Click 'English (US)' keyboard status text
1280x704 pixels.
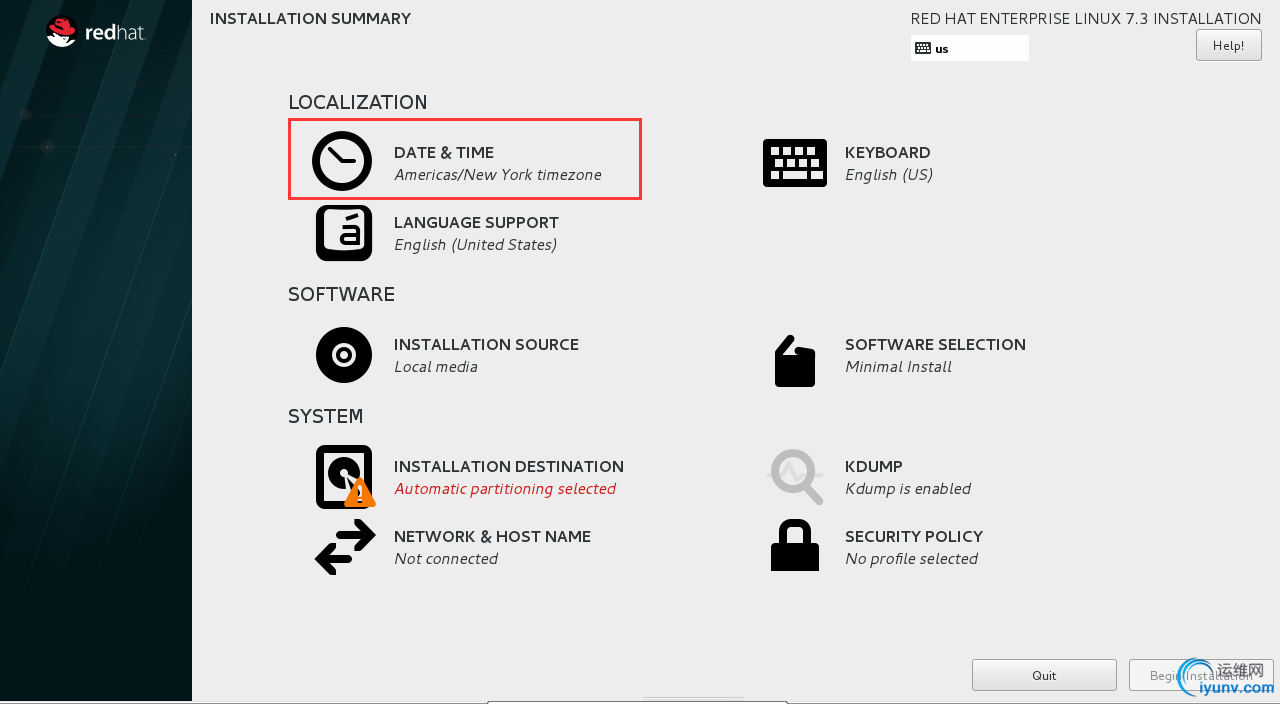tap(889, 175)
